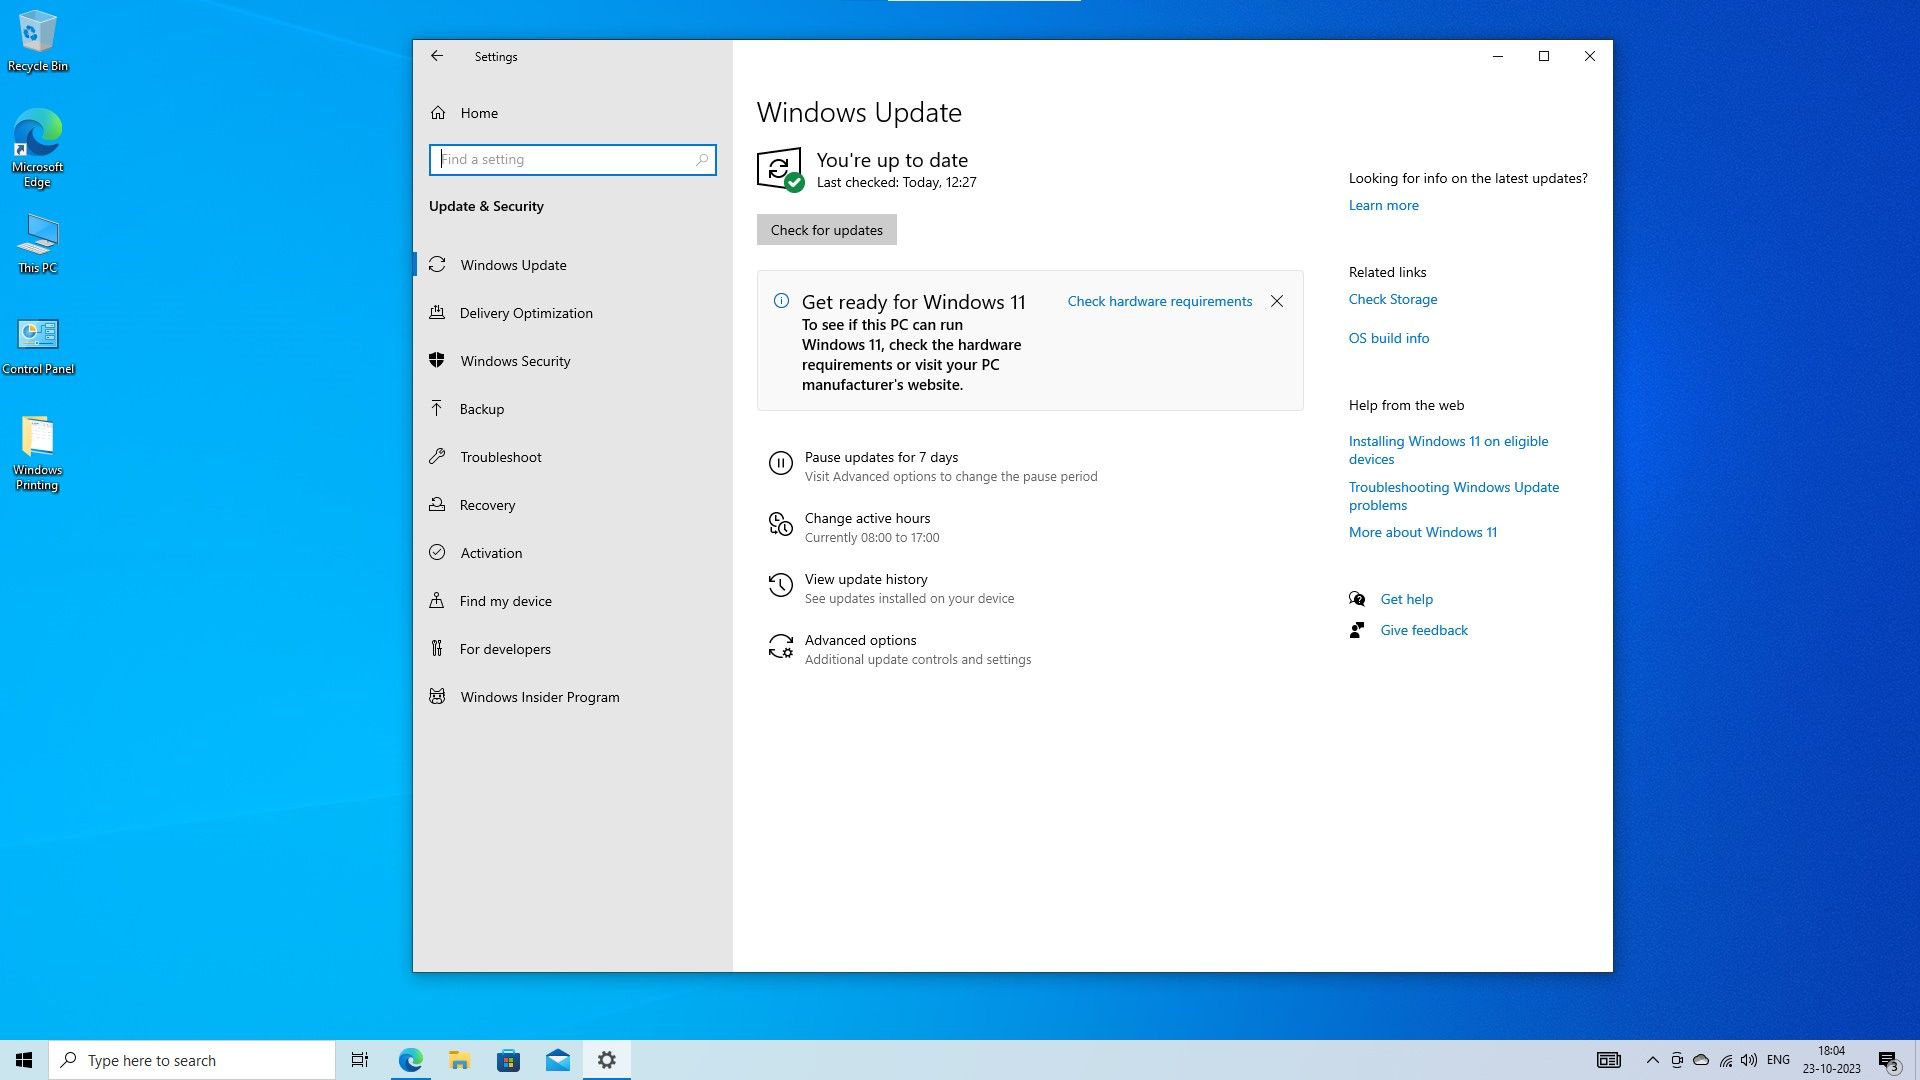Click the search magnifier in Find a setting
1920x1080 pixels.
click(x=702, y=160)
